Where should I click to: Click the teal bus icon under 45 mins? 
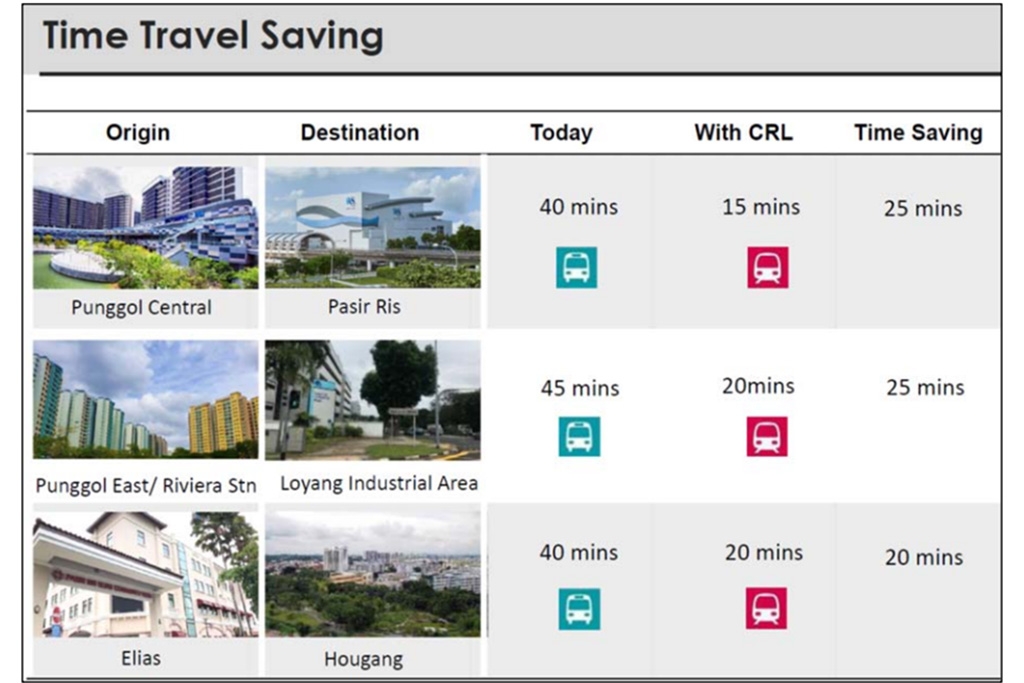point(579,436)
